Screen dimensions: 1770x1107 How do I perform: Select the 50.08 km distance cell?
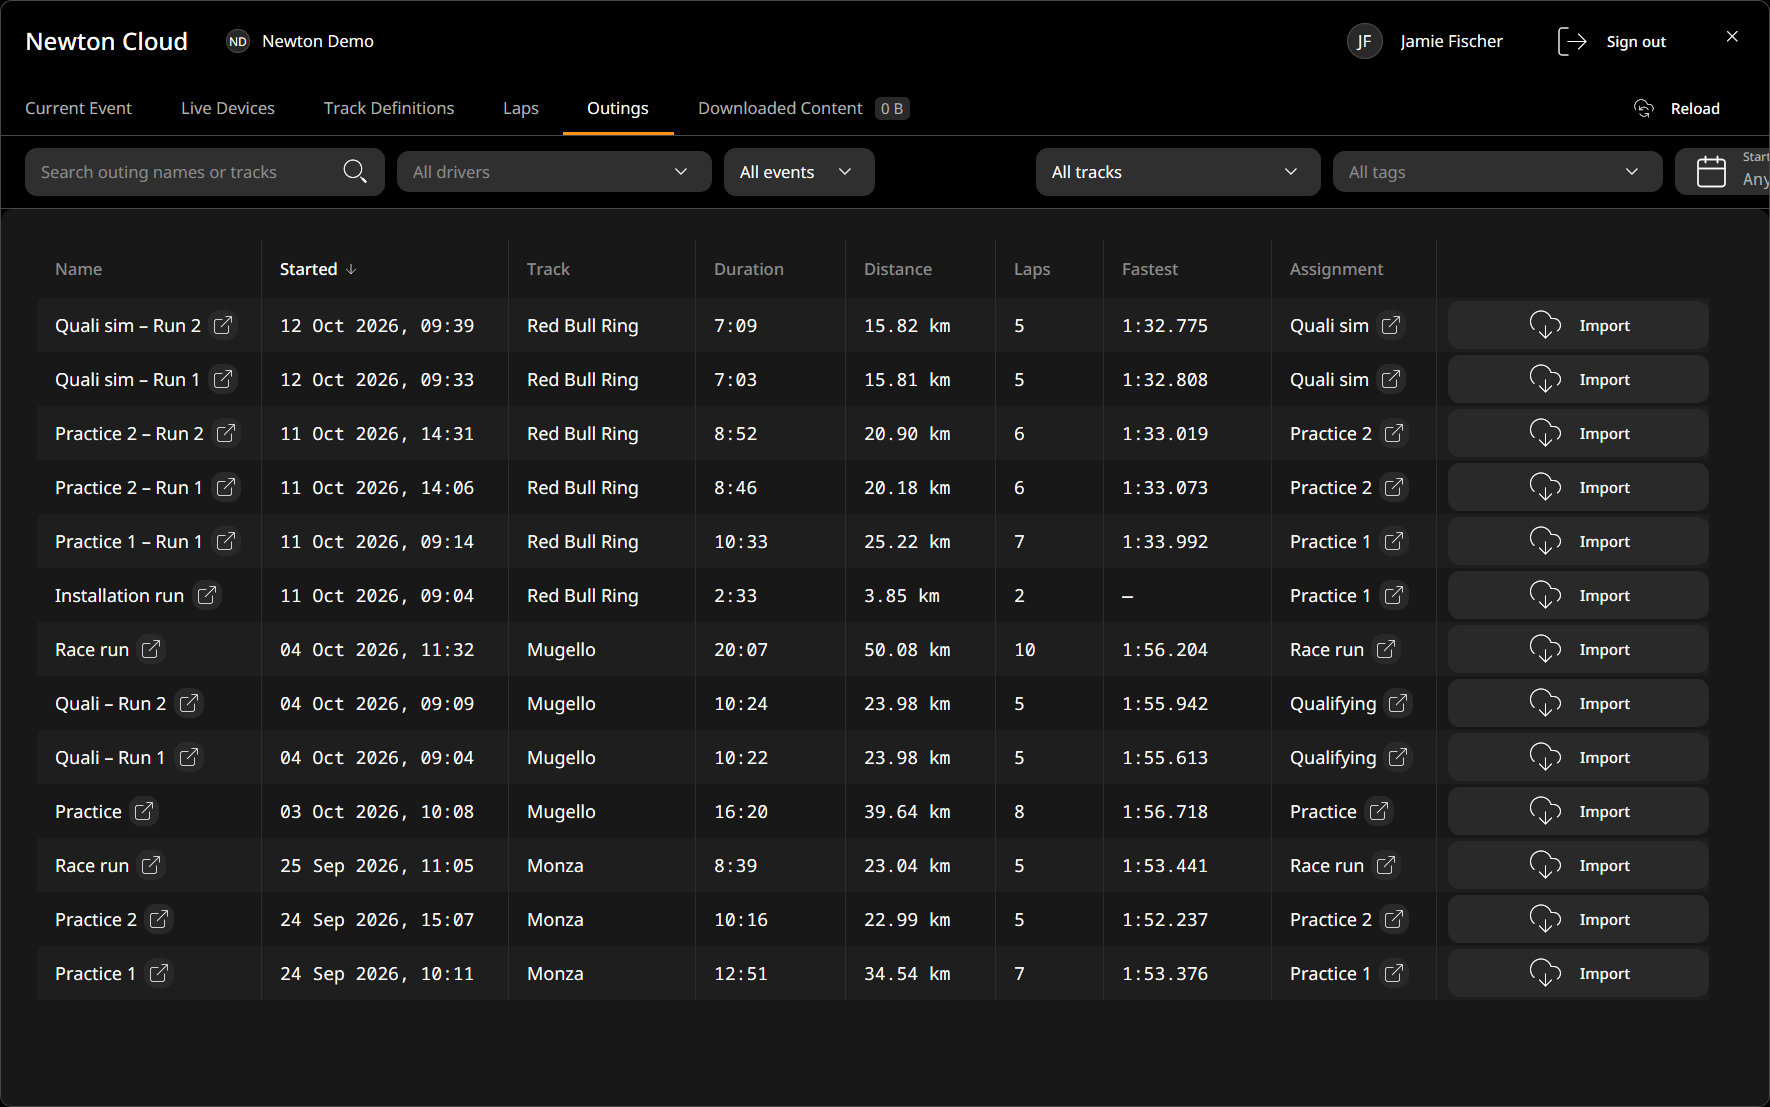tap(907, 650)
